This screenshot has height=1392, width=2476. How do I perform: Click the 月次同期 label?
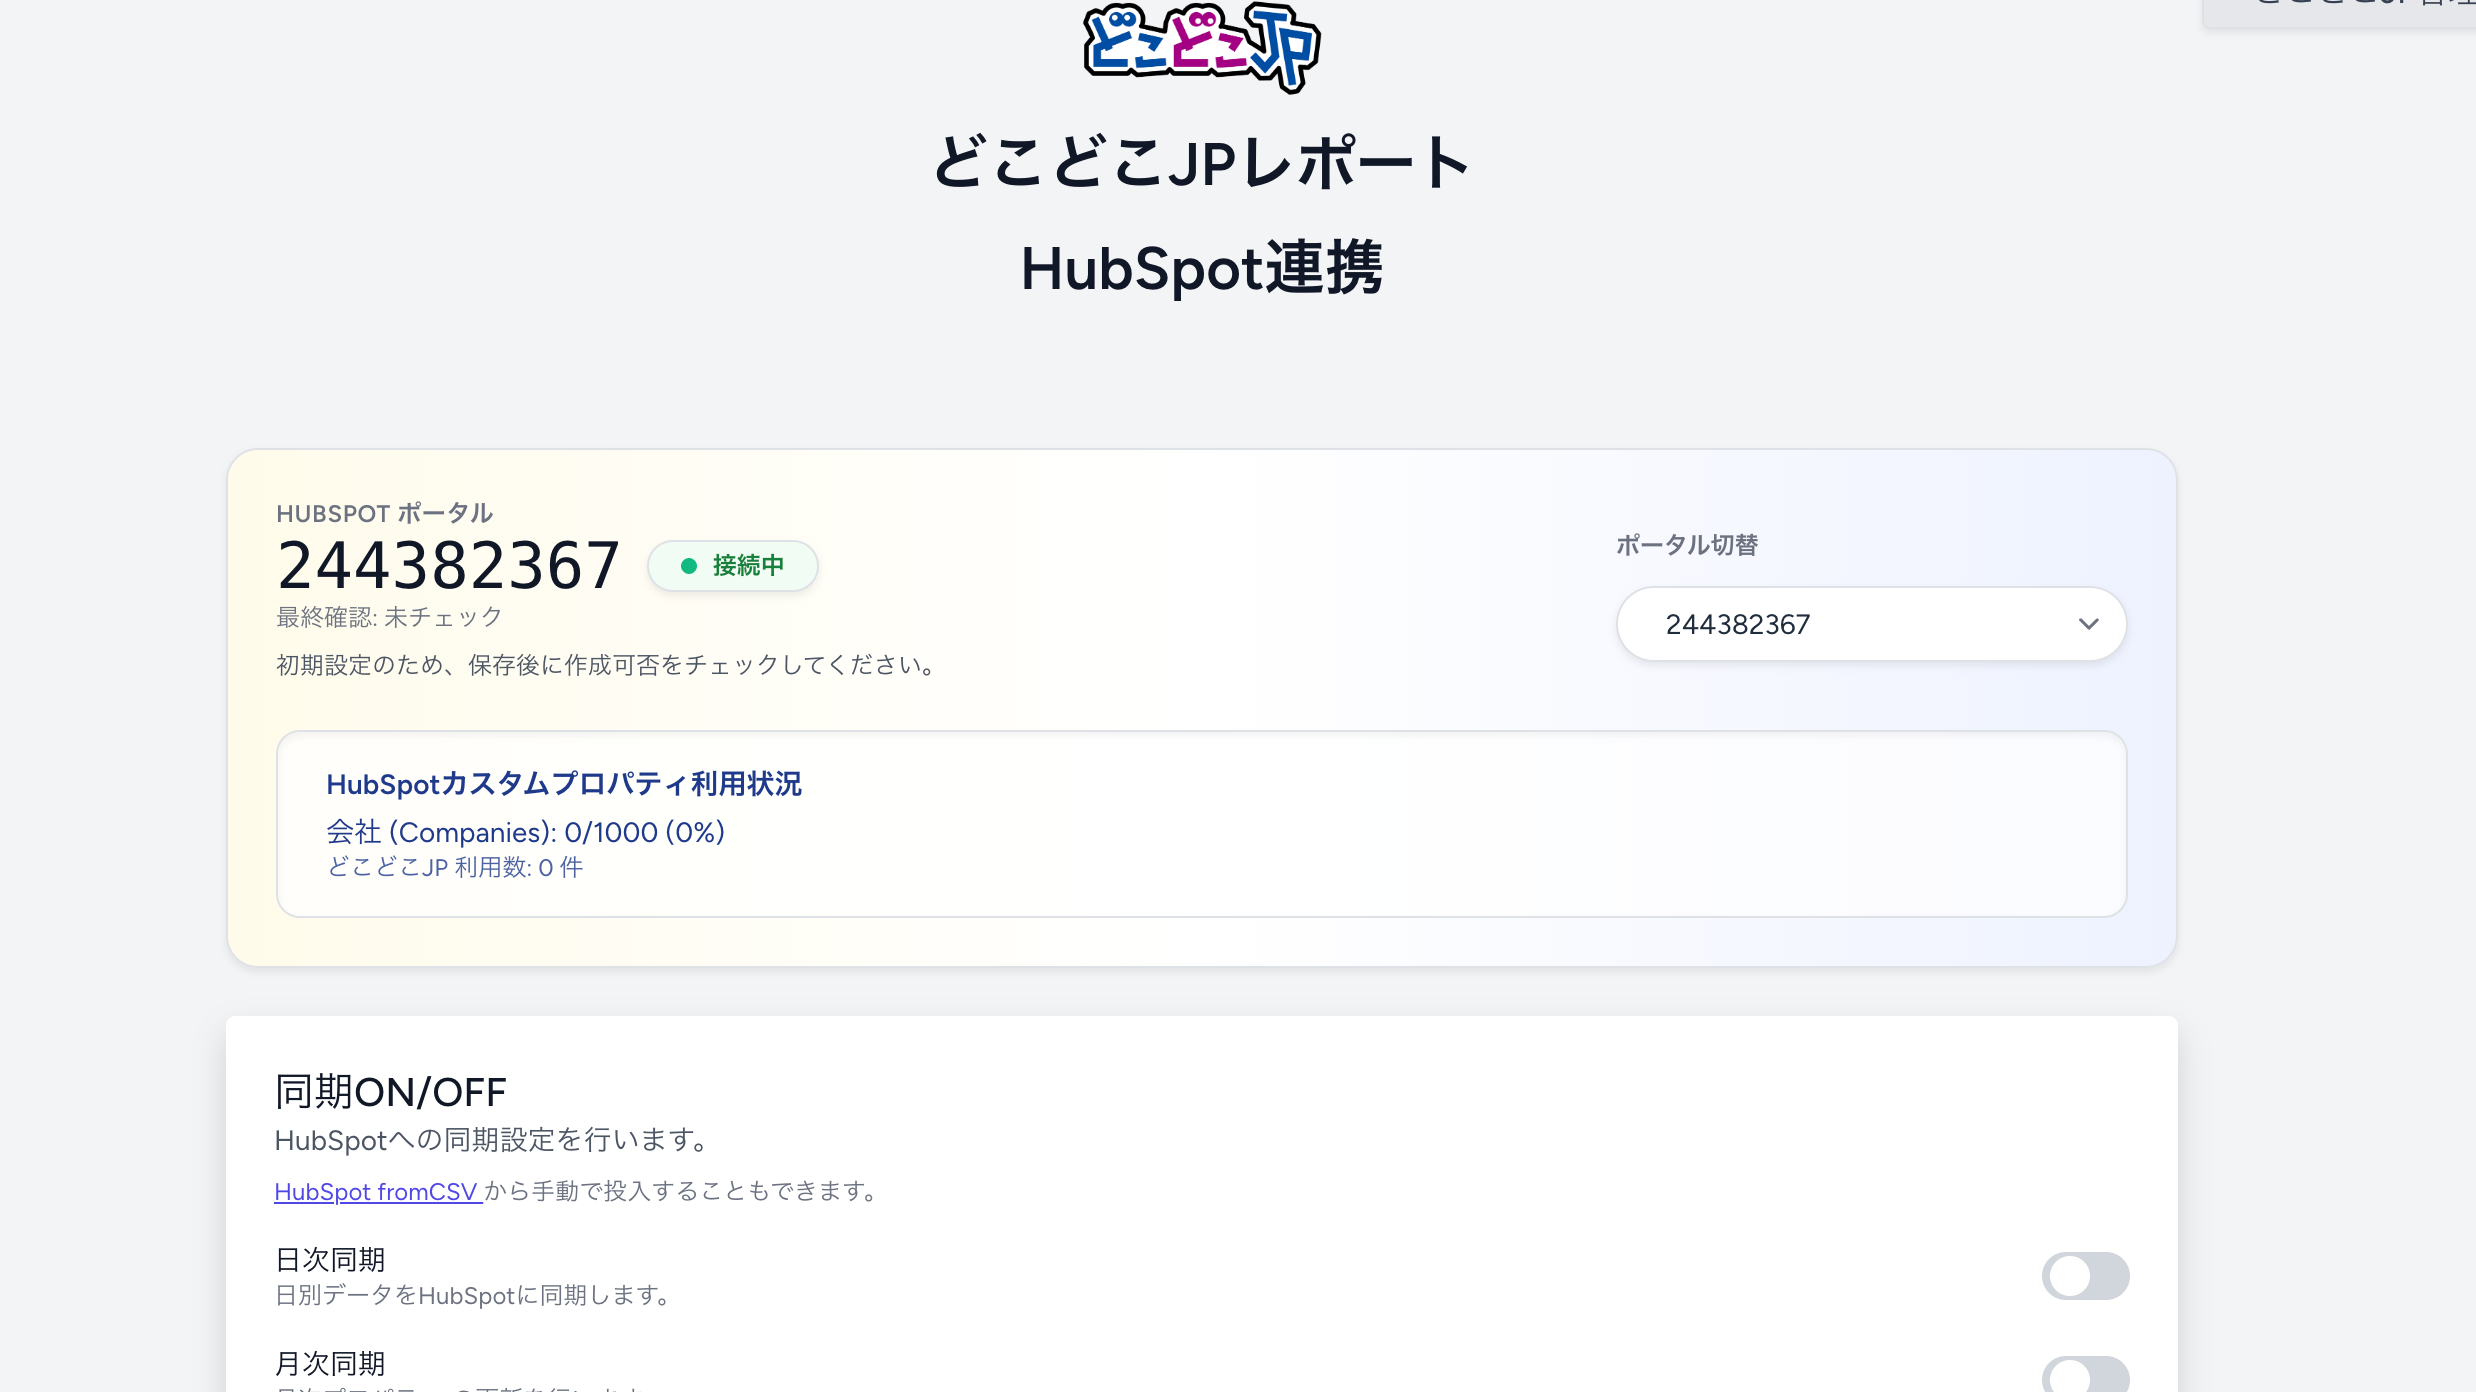pos(330,1364)
